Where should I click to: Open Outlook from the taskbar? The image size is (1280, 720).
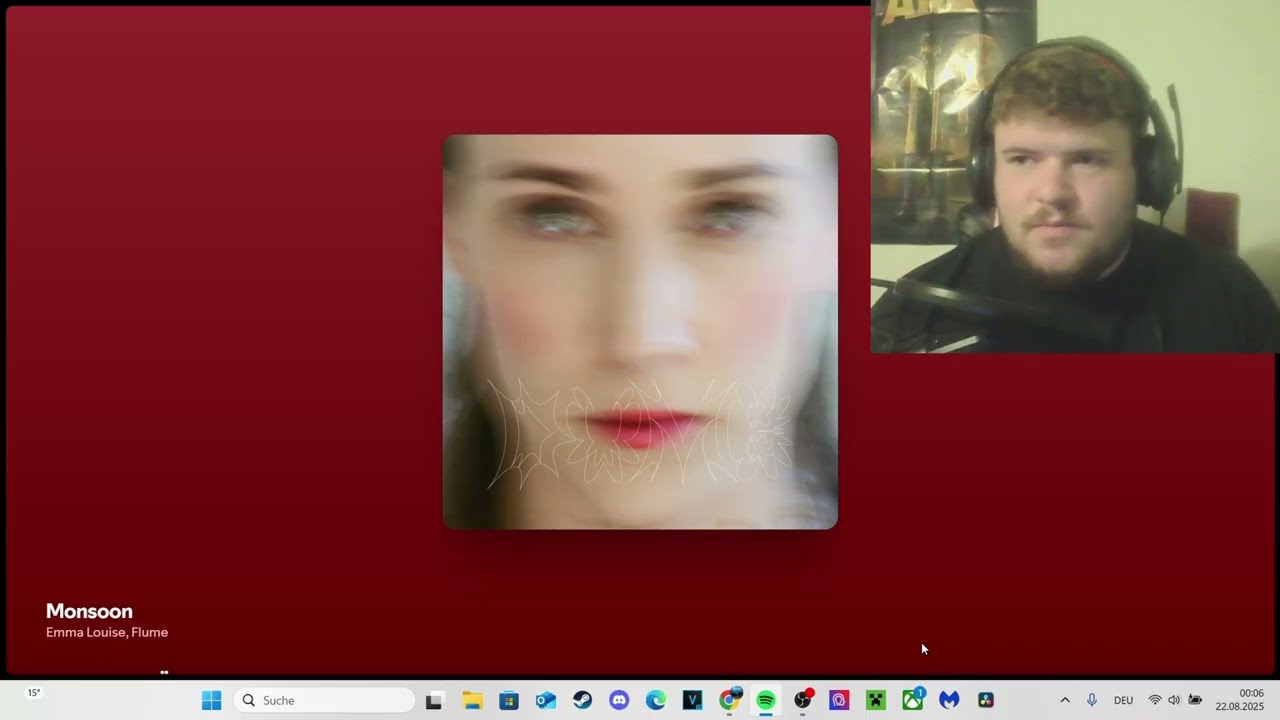pos(546,700)
